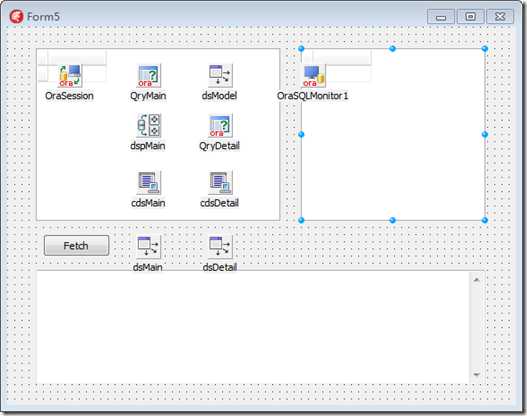Image resolution: width=527 pixels, height=416 pixels.
Task: Click the top-right selection handle of right grid
Action: tap(484, 49)
